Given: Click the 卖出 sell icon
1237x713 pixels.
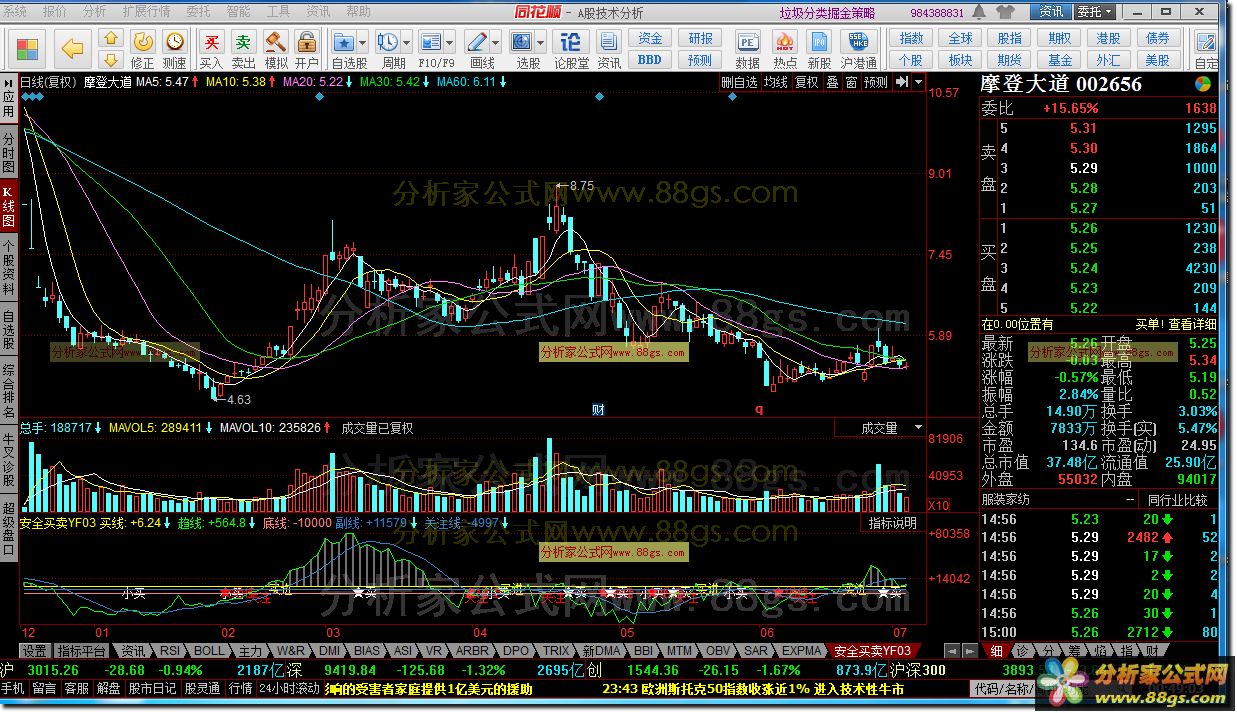Looking at the screenshot, I should click(x=243, y=48).
